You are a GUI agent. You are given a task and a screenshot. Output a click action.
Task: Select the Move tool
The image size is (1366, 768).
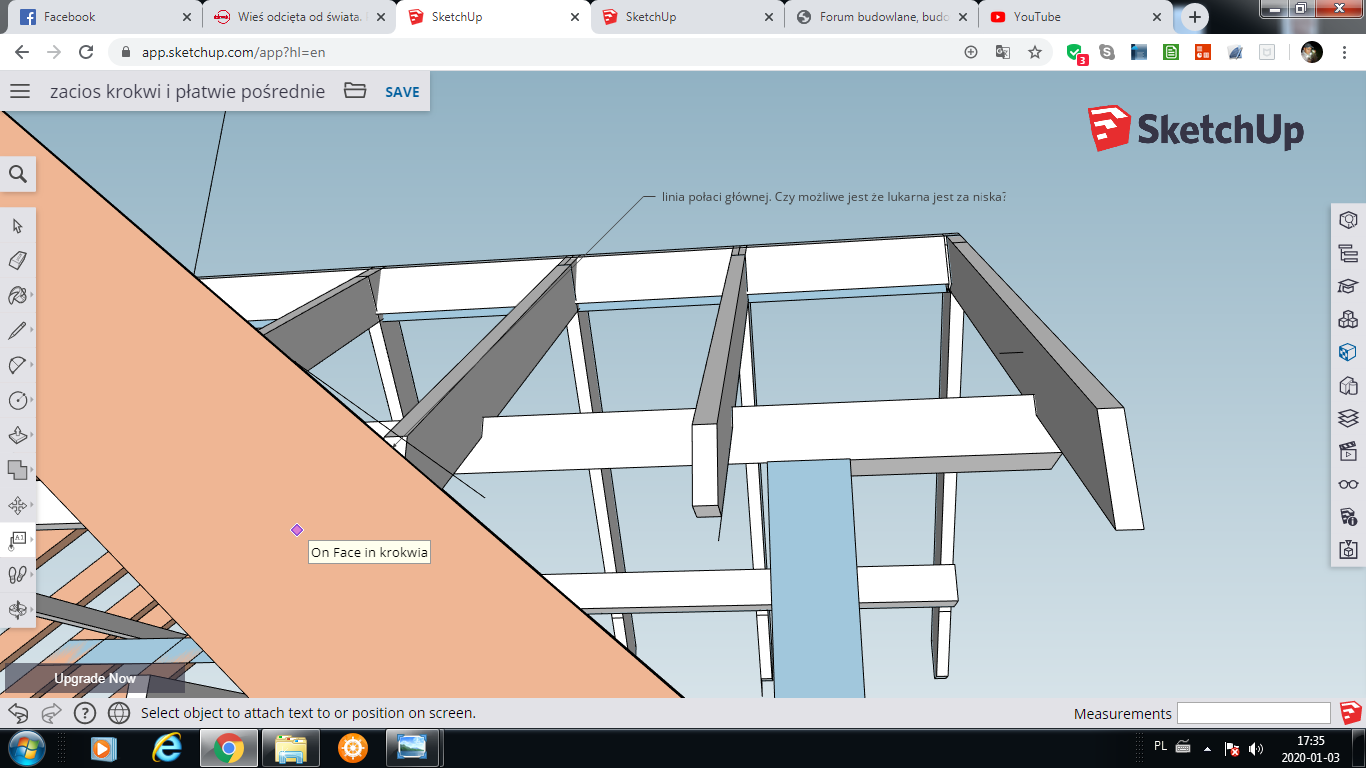pyautogui.click(x=17, y=505)
